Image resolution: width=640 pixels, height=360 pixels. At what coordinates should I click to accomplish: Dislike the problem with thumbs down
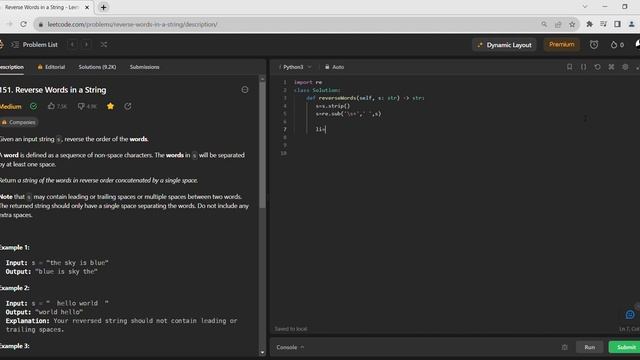click(87, 106)
